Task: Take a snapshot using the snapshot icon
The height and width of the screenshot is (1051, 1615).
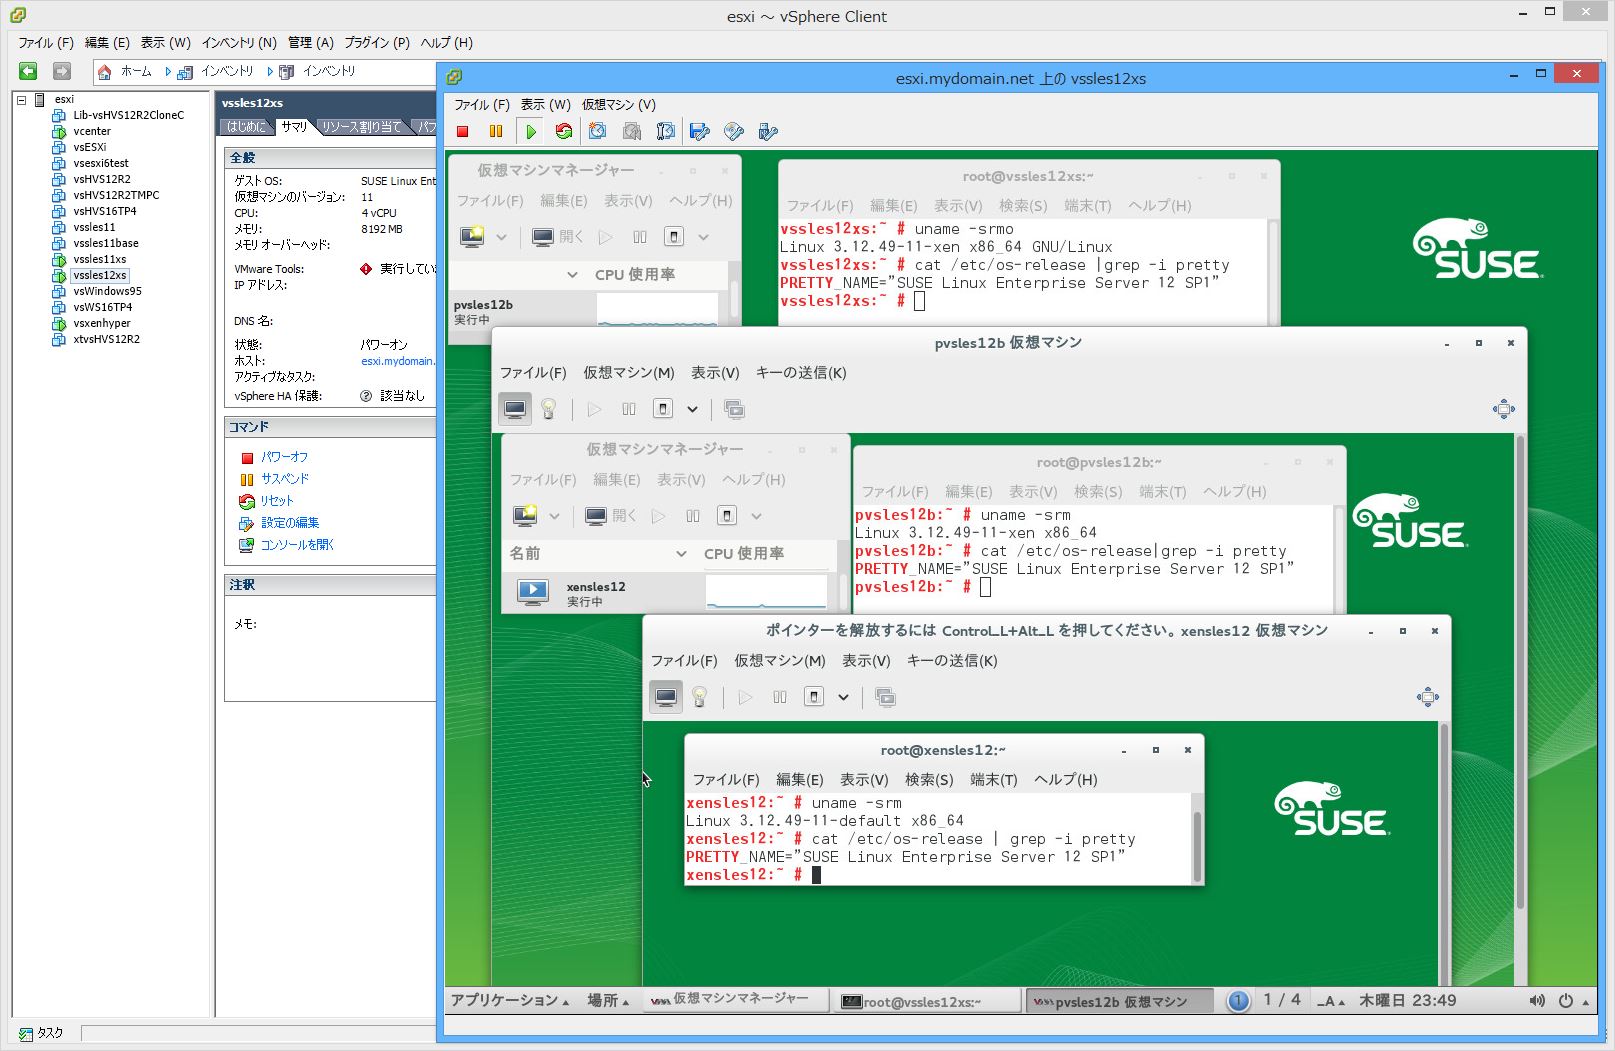Action: (x=597, y=131)
